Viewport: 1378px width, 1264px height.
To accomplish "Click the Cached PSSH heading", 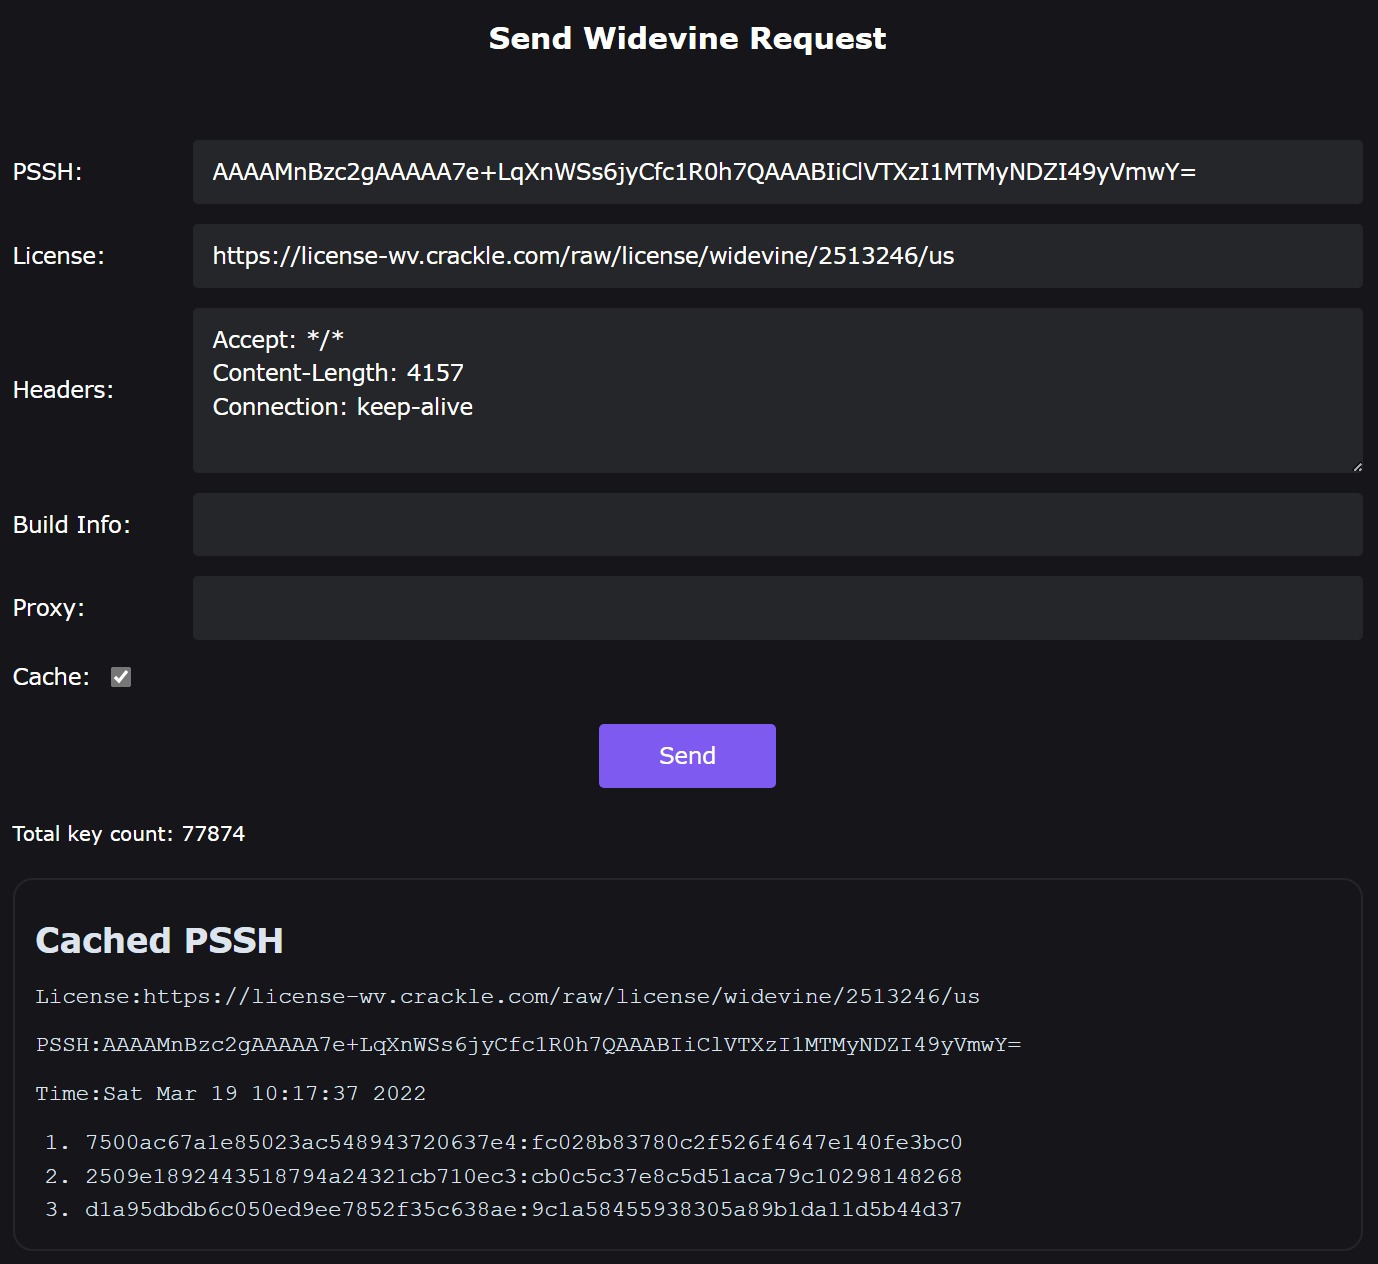I will pos(159,940).
